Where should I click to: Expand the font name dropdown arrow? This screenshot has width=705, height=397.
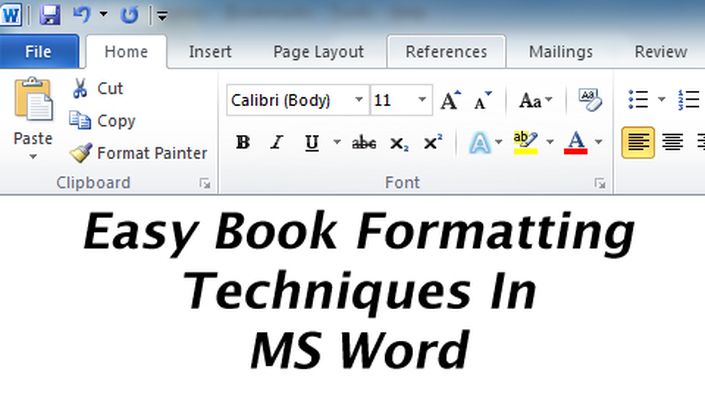[x=359, y=100]
